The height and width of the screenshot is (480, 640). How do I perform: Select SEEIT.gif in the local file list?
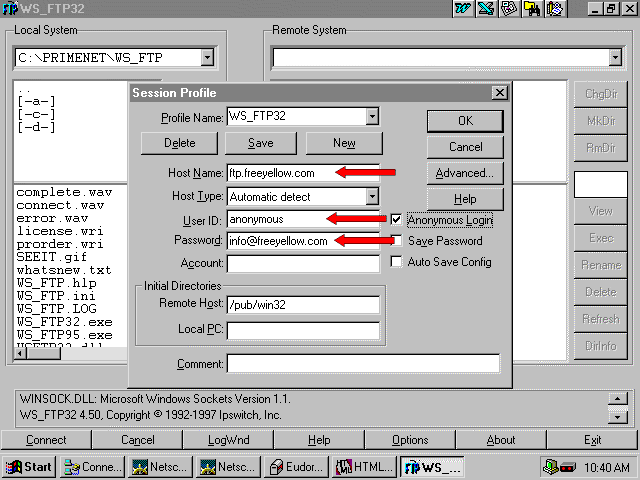pyautogui.click(x=52, y=257)
